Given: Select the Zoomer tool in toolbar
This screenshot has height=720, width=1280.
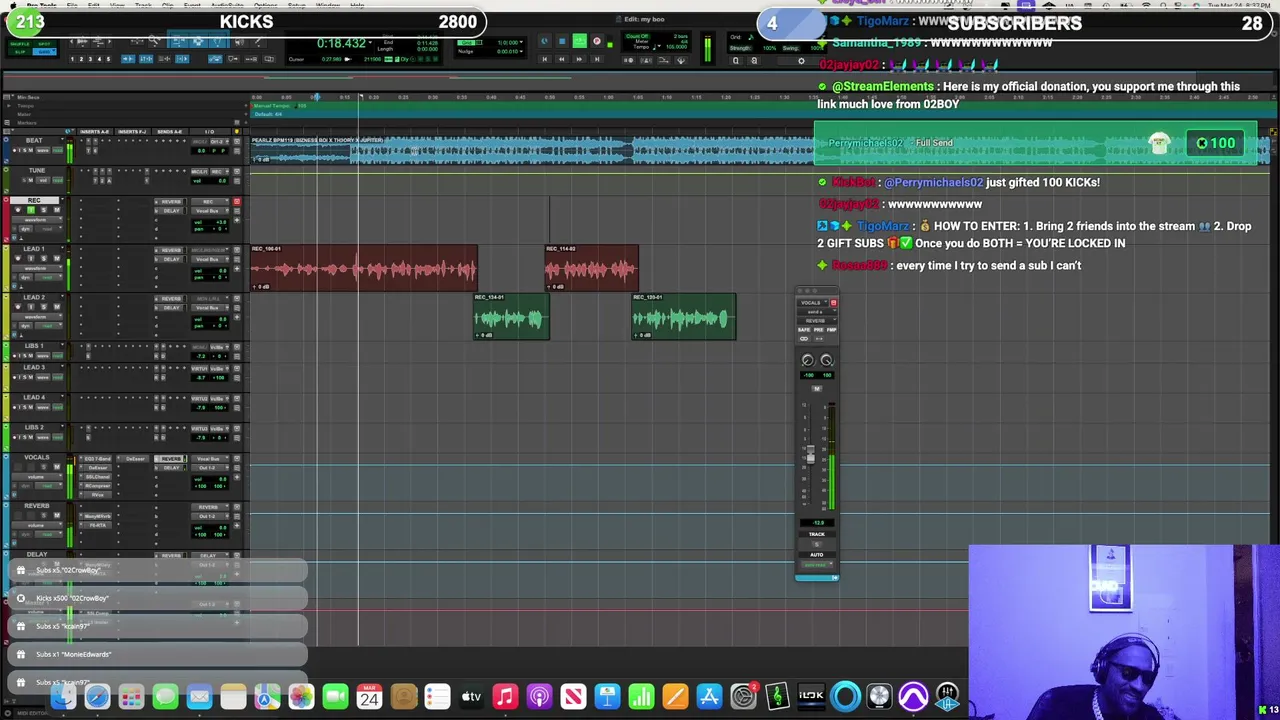Looking at the screenshot, I should pos(154,41).
